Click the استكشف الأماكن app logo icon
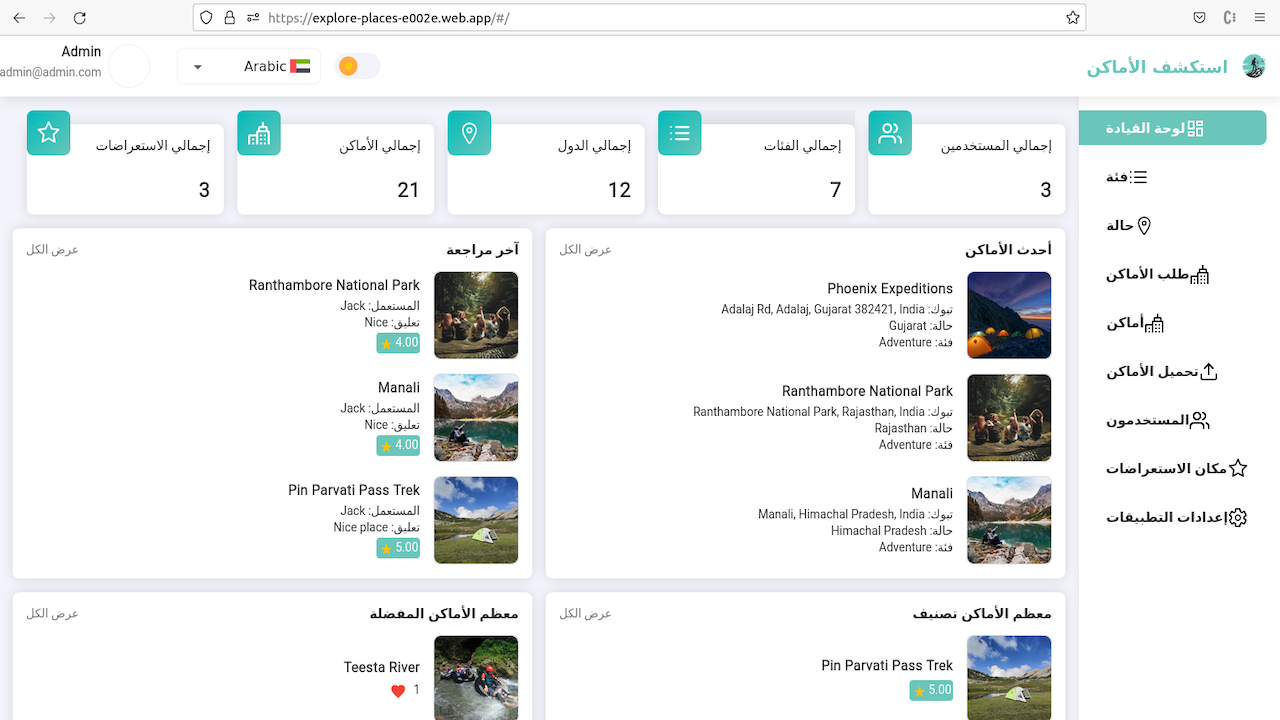Screen dimensions: 1280x720 pyautogui.click(x=1254, y=66)
